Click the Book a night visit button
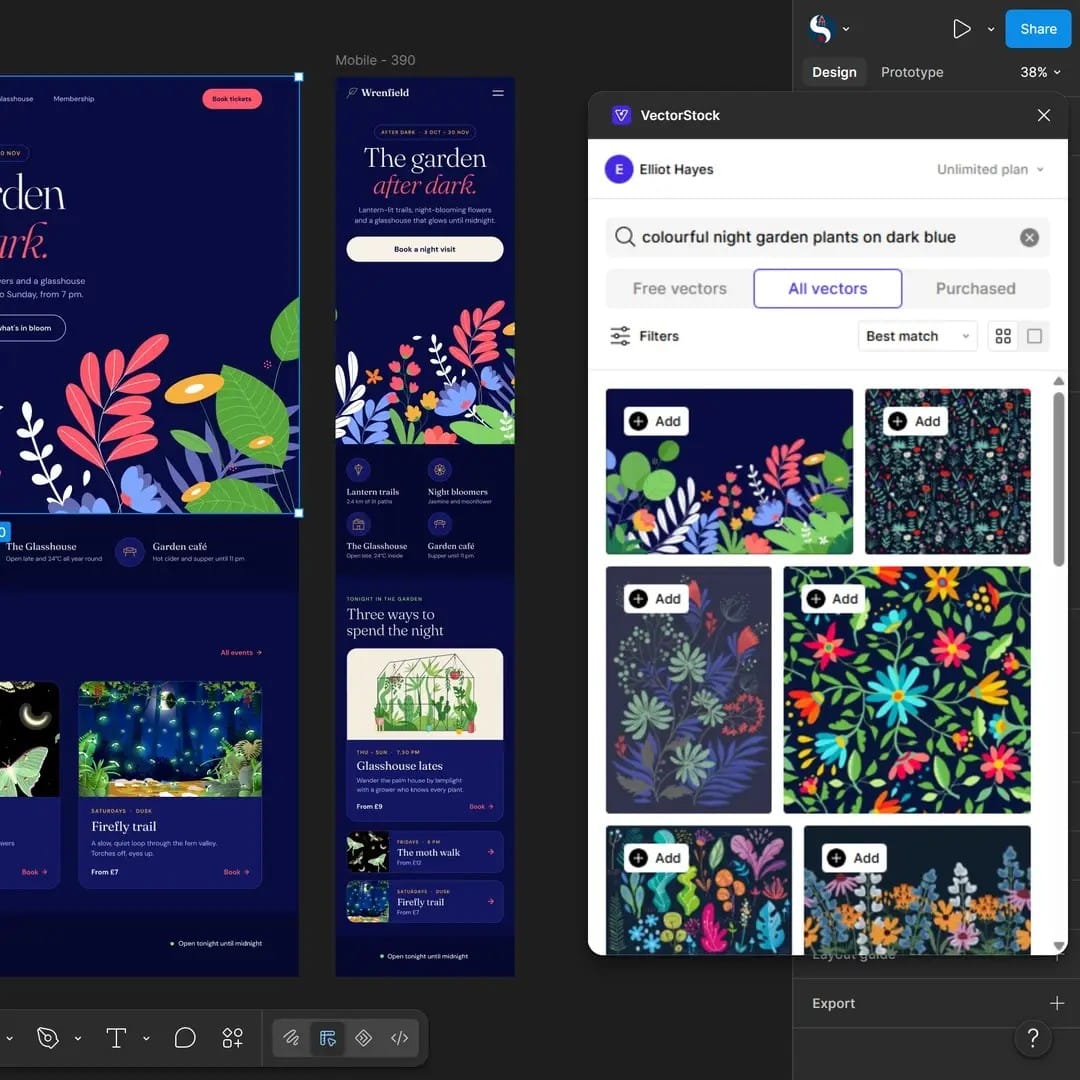The width and height of the screenshot is (1080, 1080). coord(424,249)
